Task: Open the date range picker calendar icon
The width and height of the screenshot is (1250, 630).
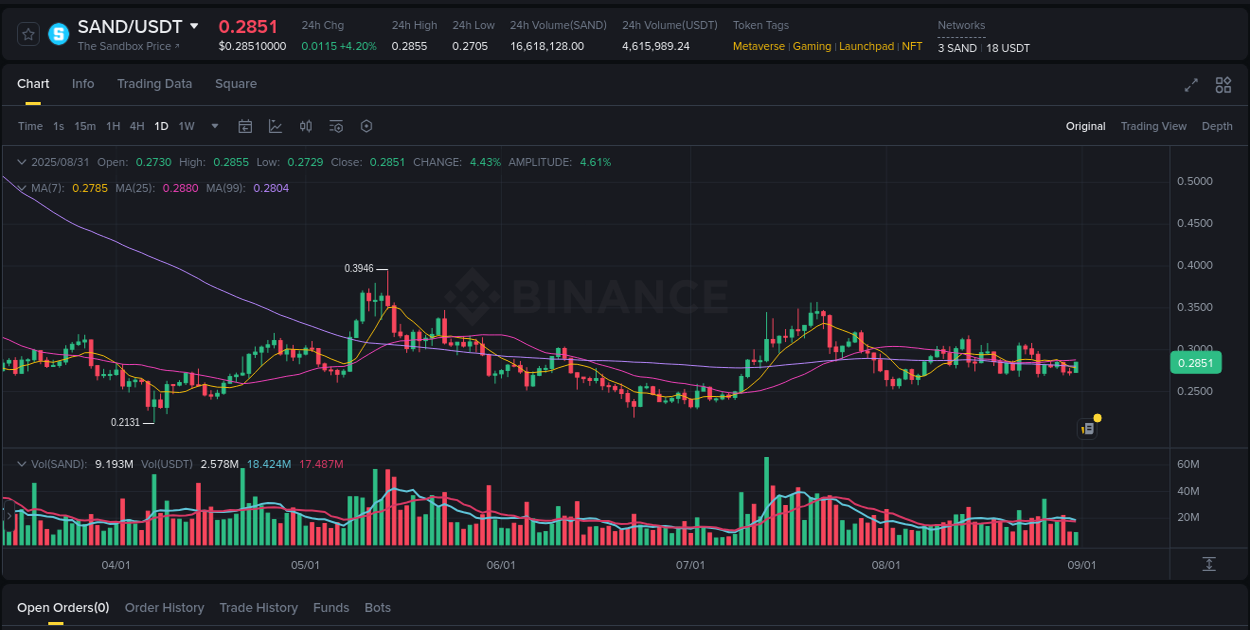Action: click(x=245, y=126)
